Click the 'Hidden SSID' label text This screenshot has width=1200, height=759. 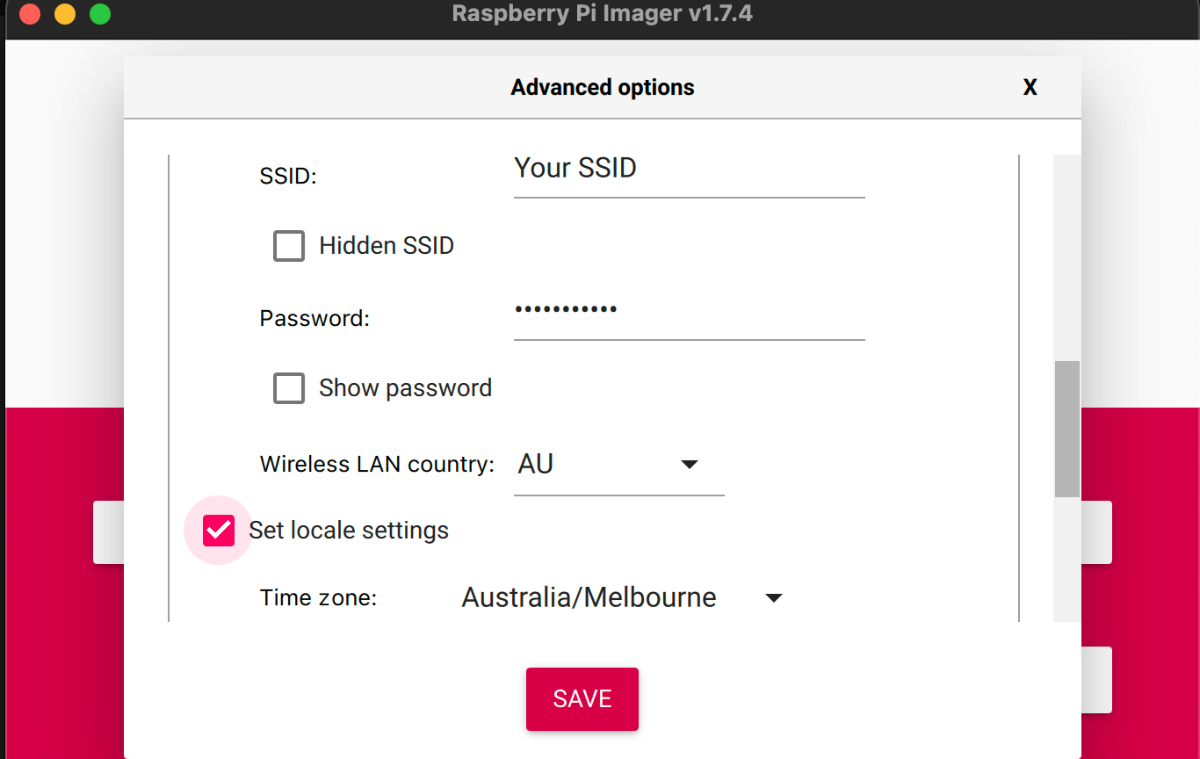[386, 246]
